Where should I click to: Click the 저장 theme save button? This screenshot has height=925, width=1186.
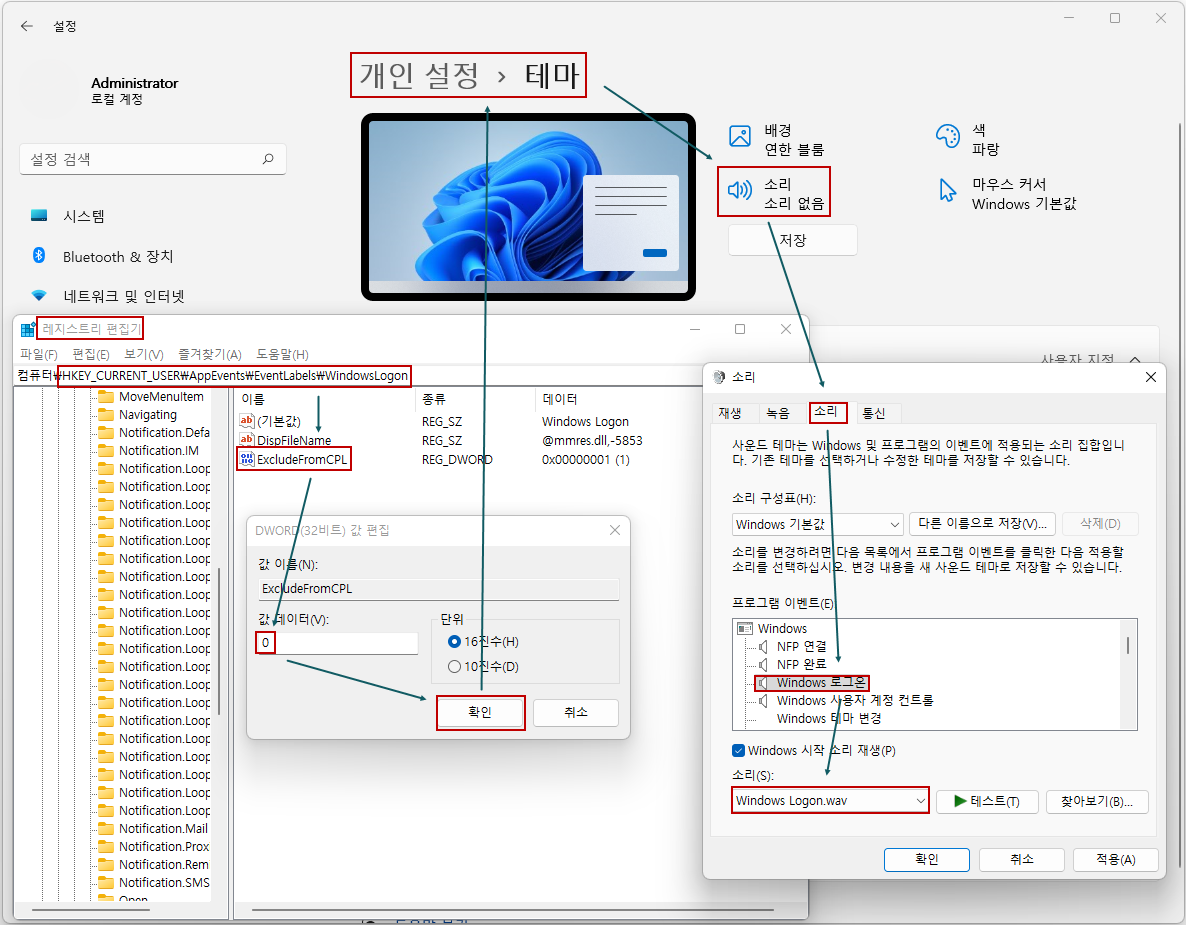(x=793, y=240)
